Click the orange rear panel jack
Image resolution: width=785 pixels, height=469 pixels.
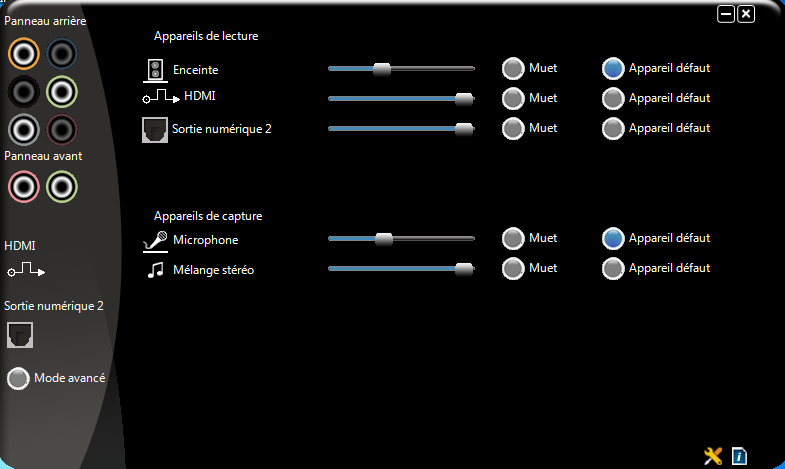pos(24,53)
